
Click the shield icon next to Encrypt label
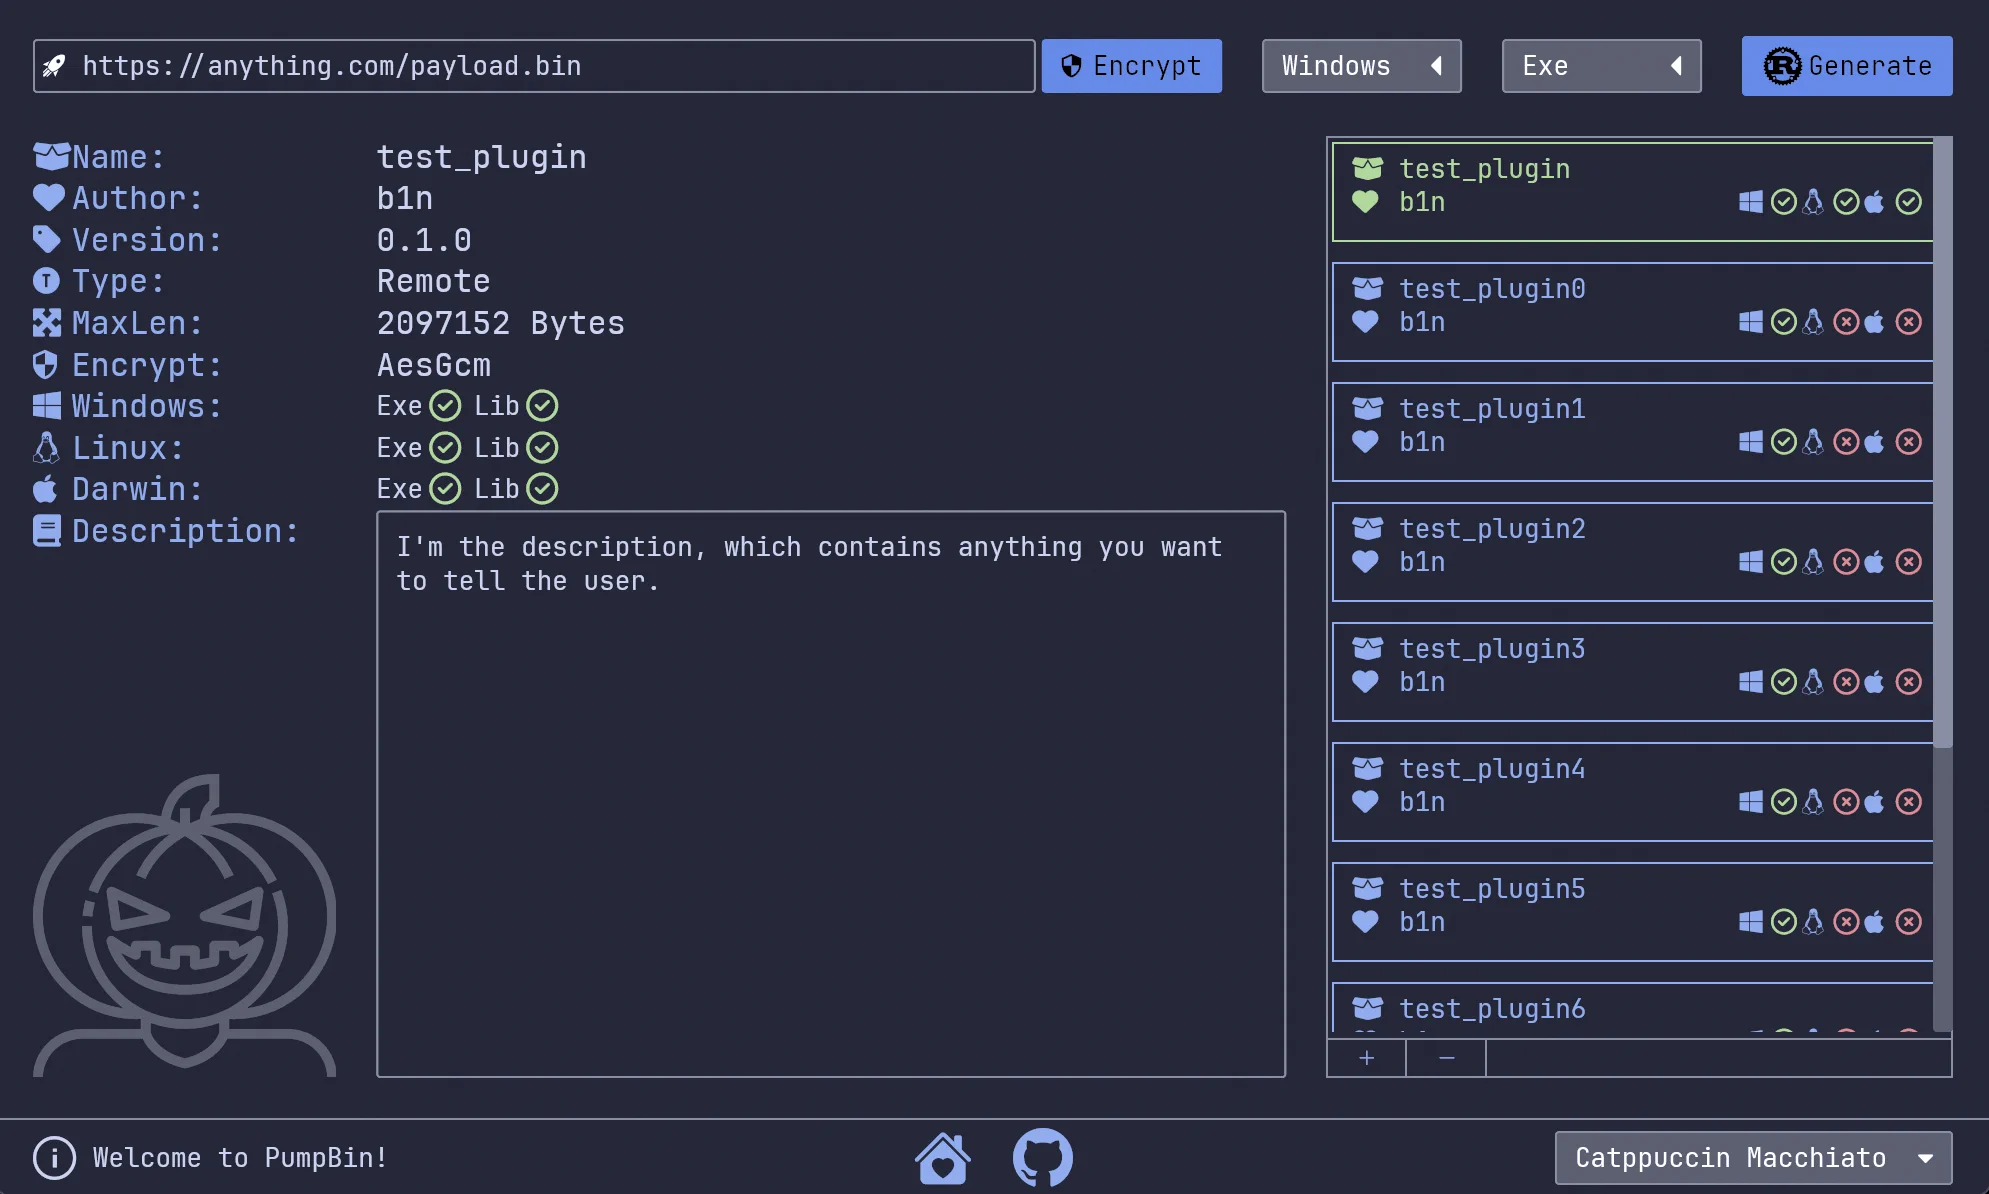(46, 364)
